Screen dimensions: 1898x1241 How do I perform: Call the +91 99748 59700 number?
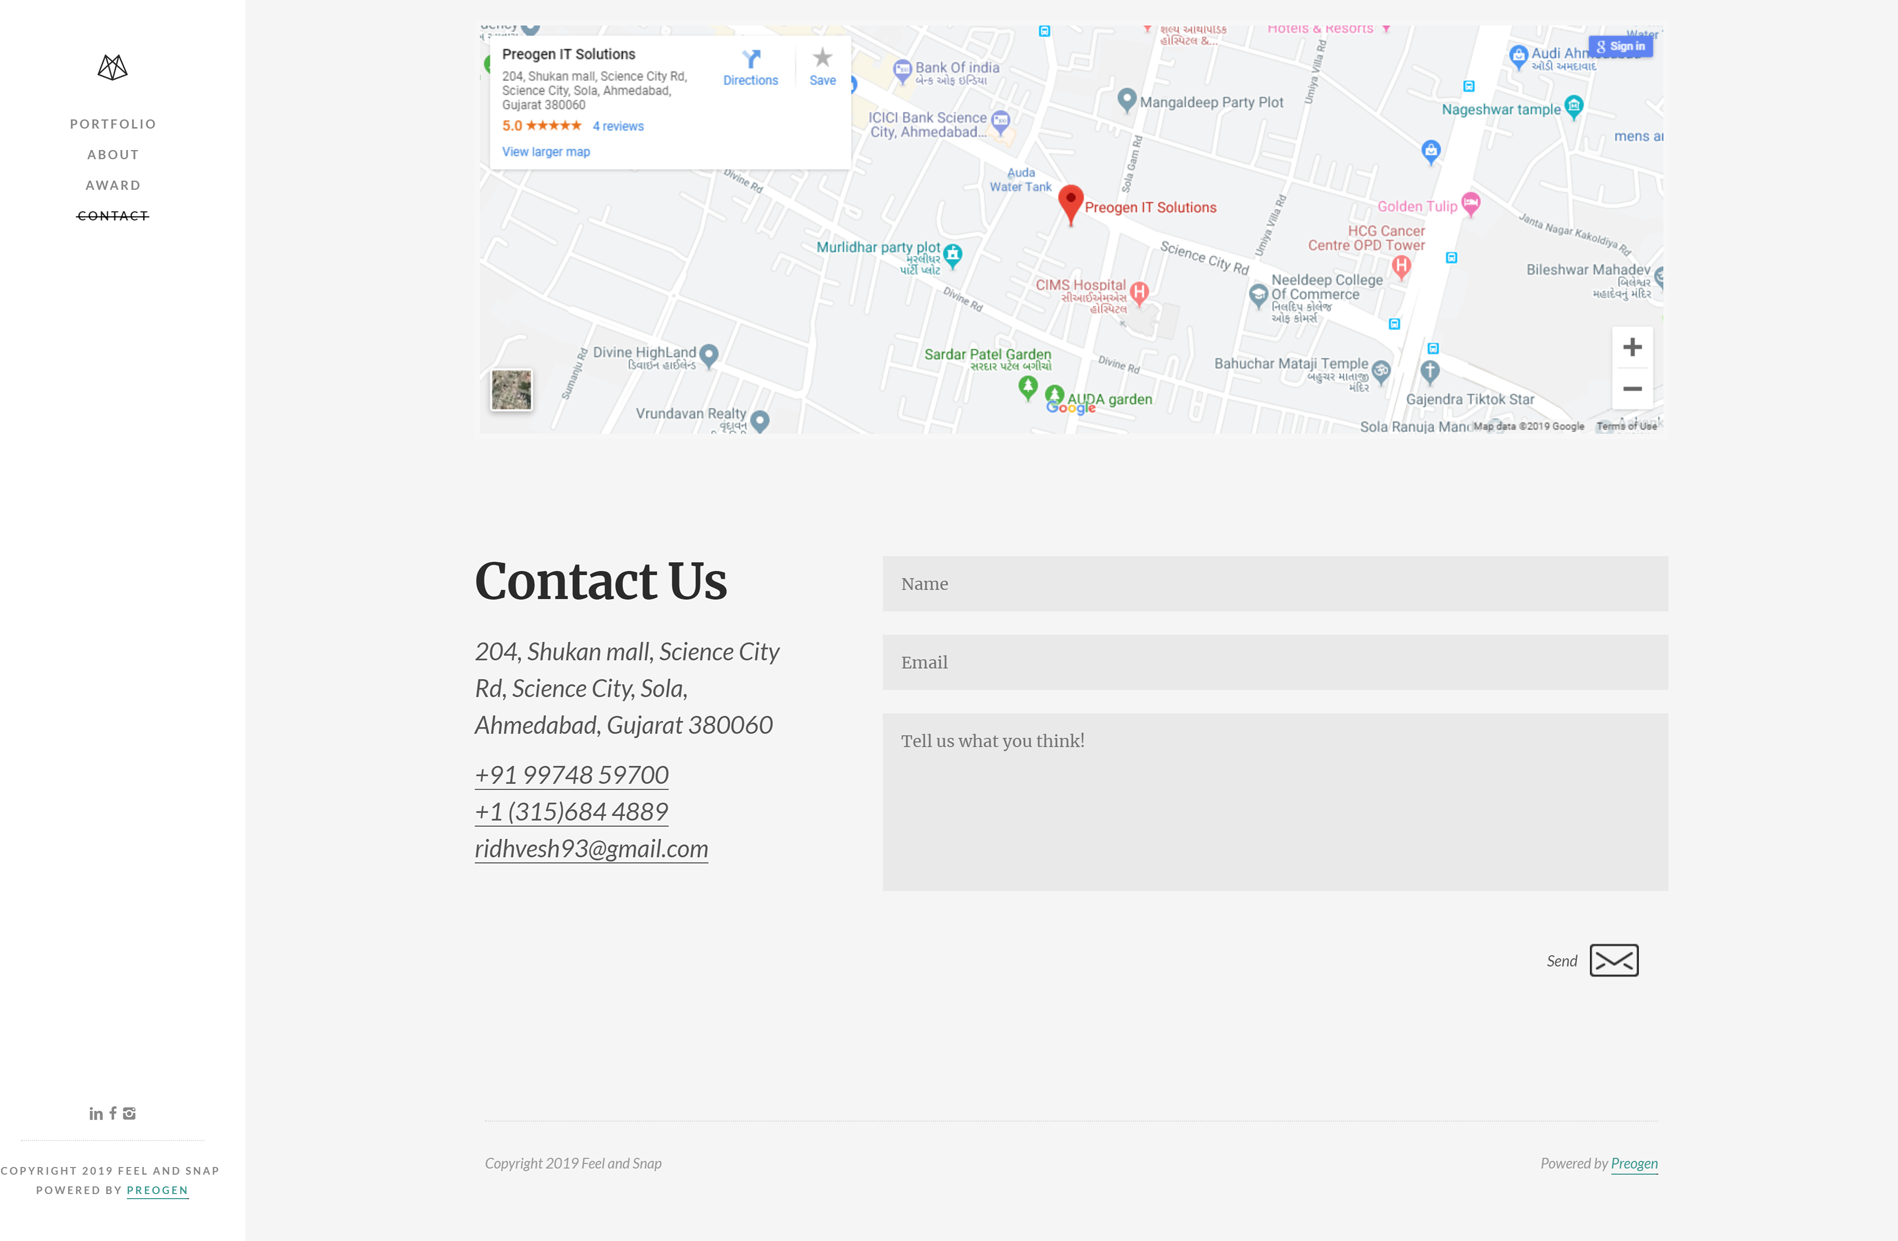tap(571, 775)
